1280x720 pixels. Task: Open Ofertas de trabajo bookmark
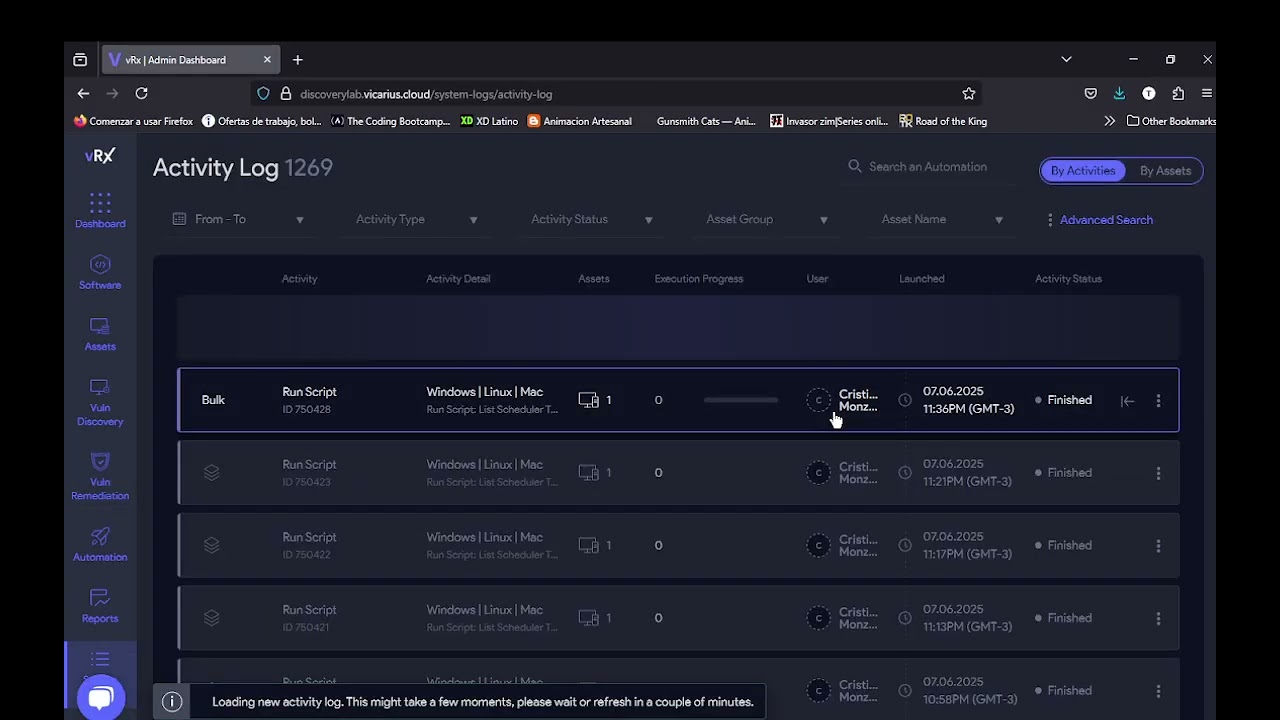pyautogui.click(x=262, y=121)
